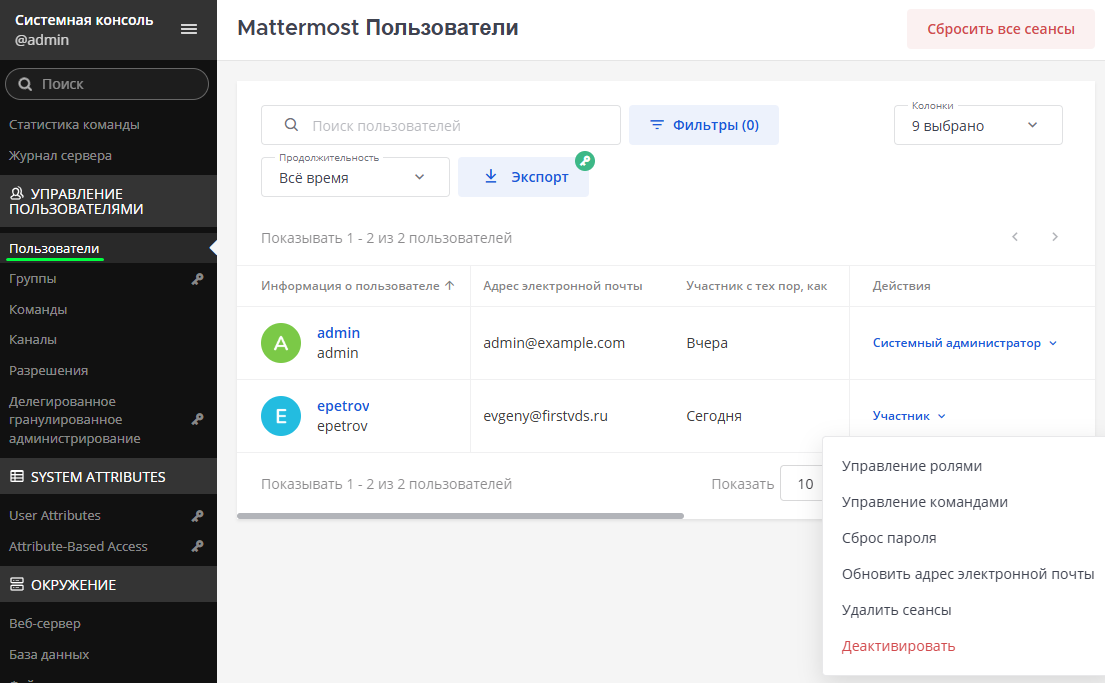Select Удалить сеансы menu item

896,610
